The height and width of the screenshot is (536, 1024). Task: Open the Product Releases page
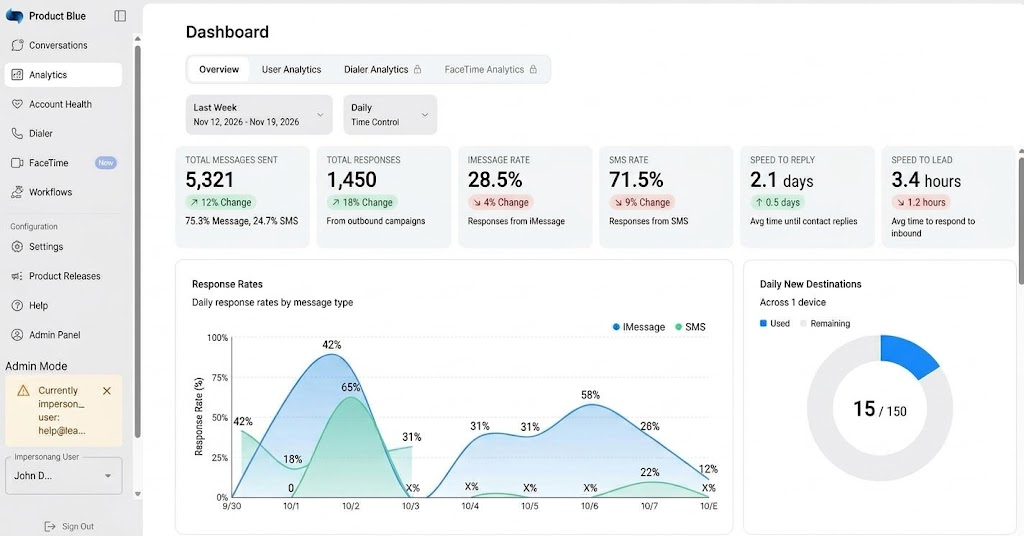click(63, 276)
